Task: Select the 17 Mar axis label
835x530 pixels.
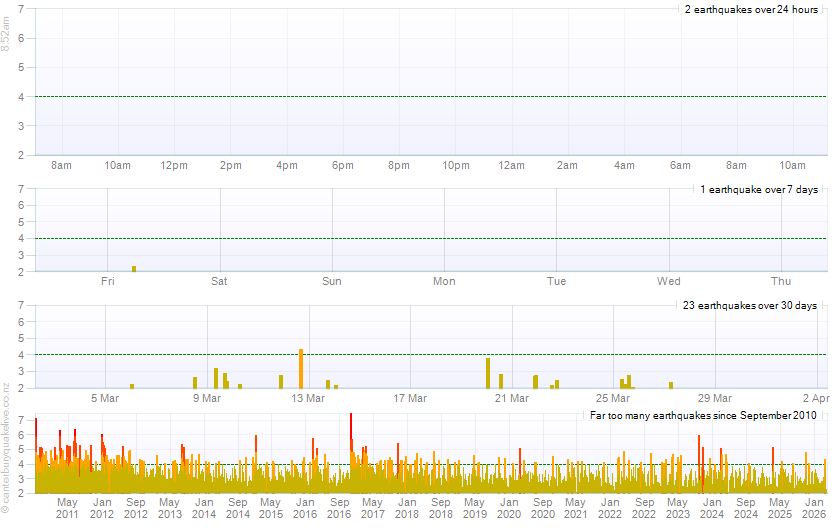Action: [410, 398]
